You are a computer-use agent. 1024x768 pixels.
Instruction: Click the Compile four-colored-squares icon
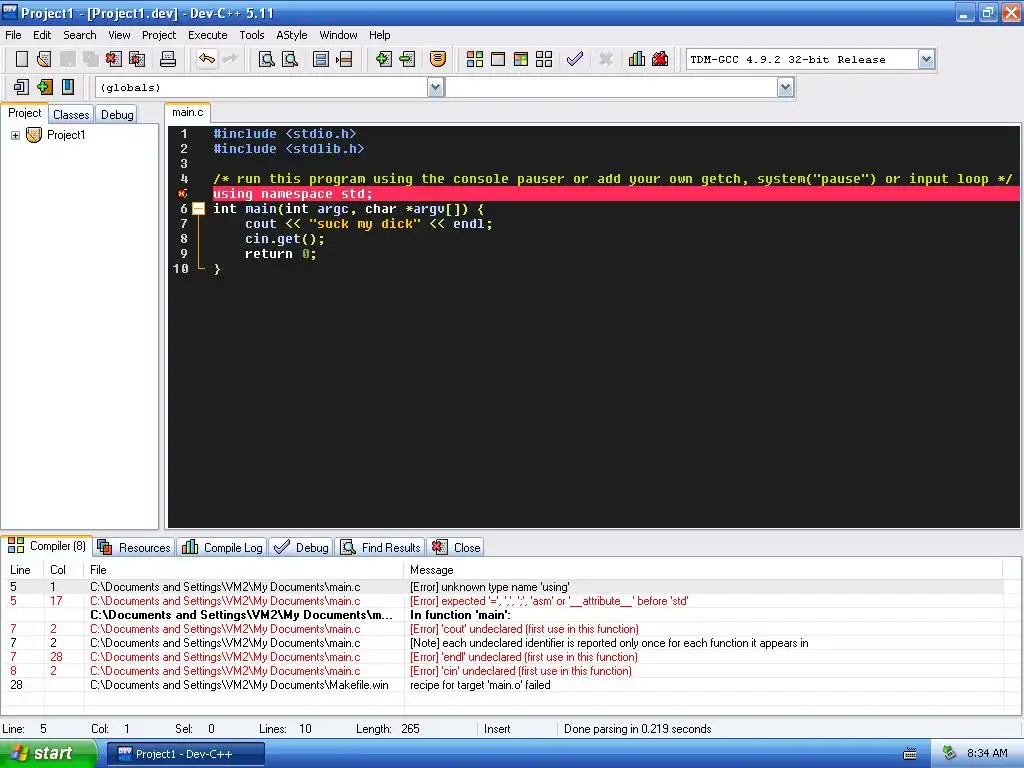click(475, 59)
